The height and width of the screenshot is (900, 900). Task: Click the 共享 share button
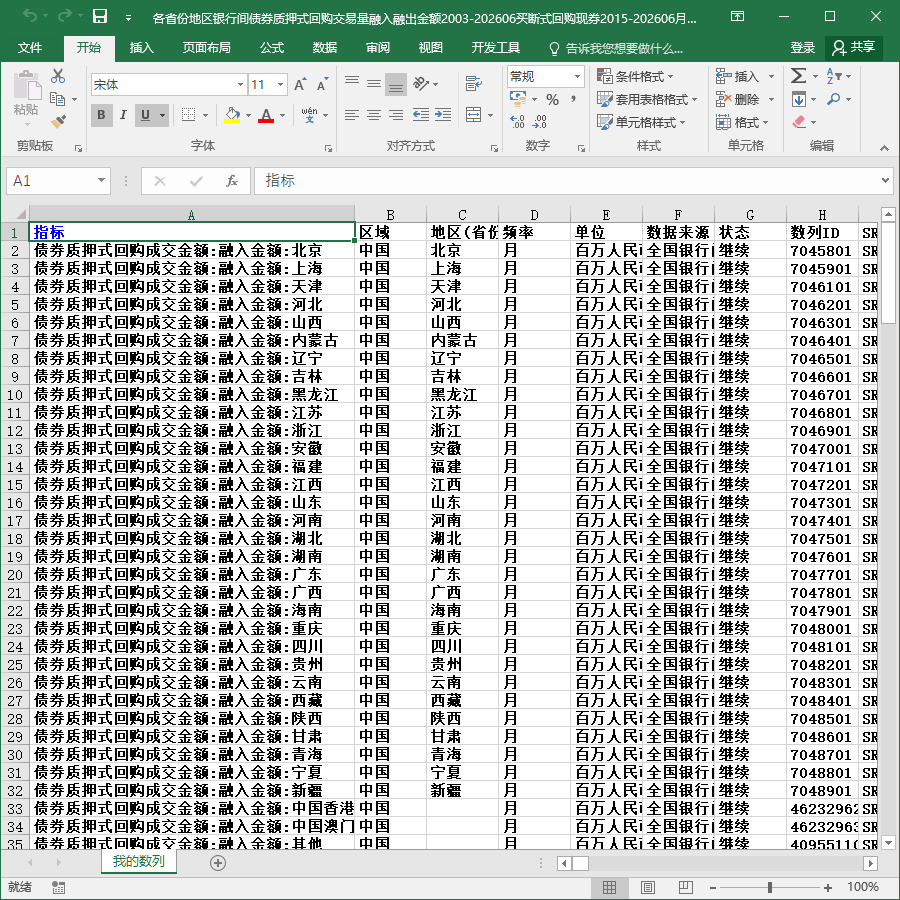(x=854, y=48)
